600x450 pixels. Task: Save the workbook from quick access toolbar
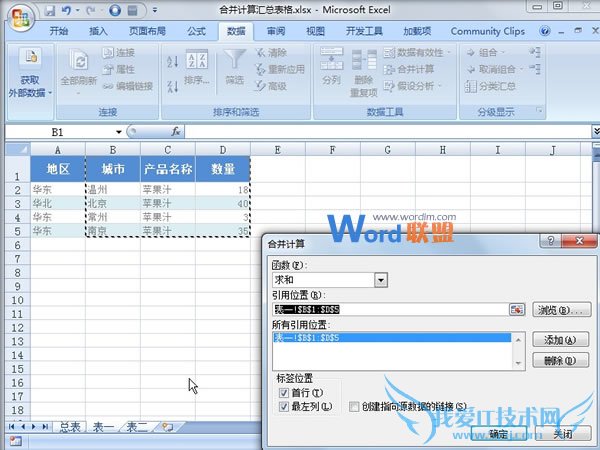pos(50,10)
